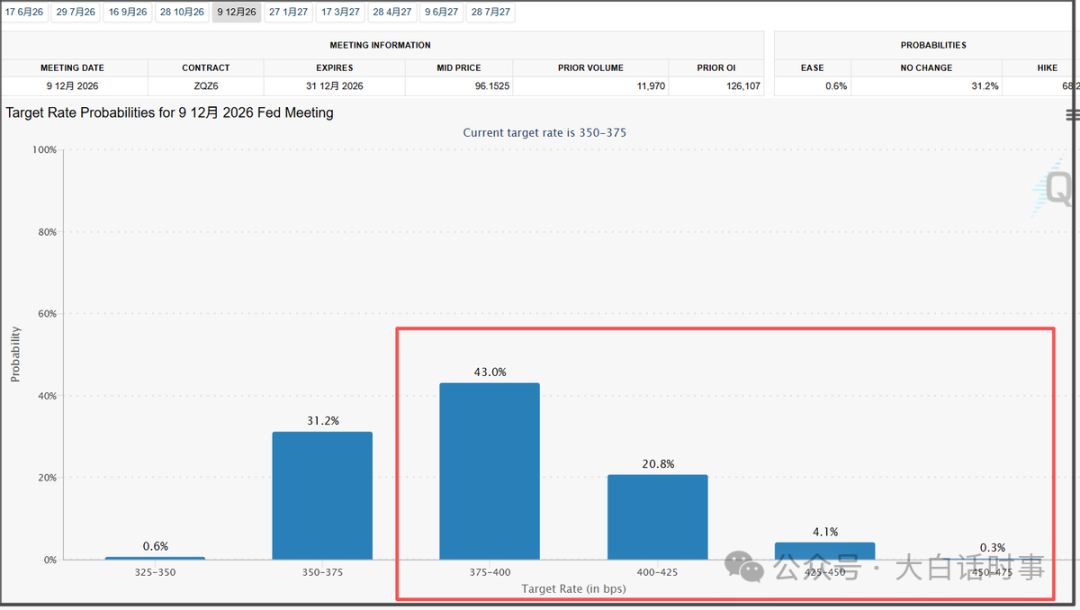Select the 17 6月26 meeting tab
Image resolution: width=1080 pixels, height=610 pixels.
pos(24,12)
